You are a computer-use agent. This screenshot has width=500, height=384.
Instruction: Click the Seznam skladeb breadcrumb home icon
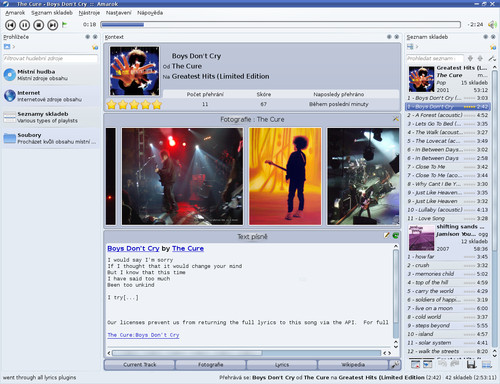(x=410, y=47)
